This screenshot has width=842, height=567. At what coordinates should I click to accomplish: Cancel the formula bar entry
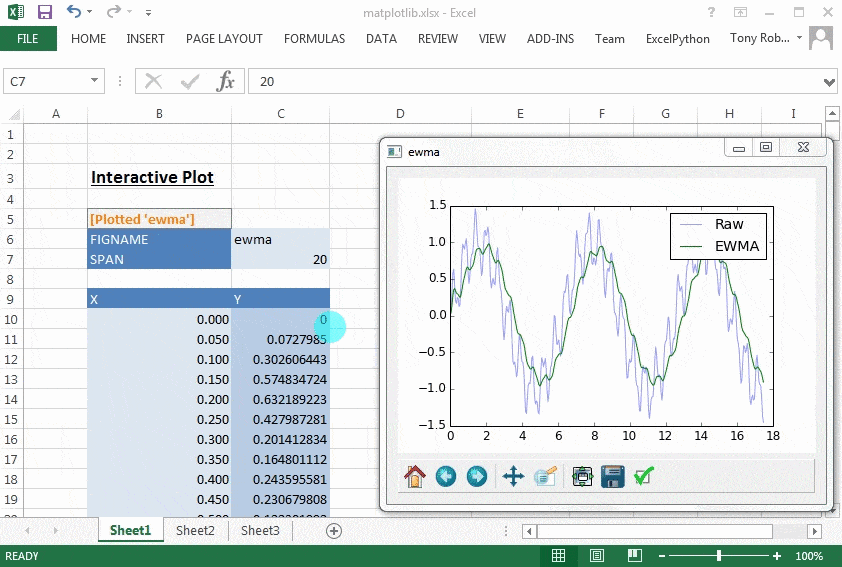(153, 82)
